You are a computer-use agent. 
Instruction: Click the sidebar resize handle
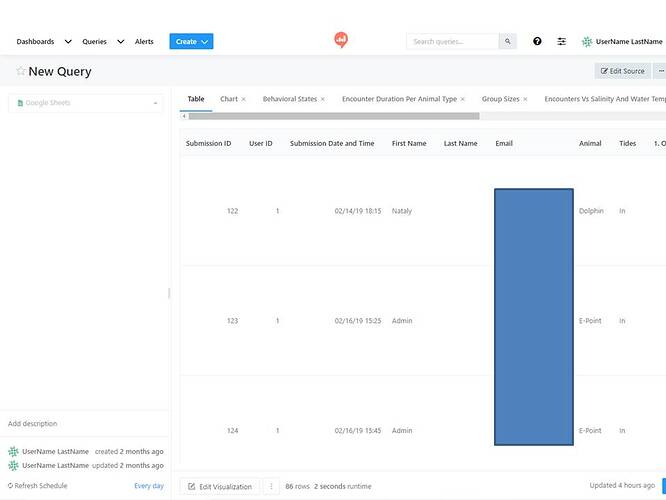tap(169, 293)
